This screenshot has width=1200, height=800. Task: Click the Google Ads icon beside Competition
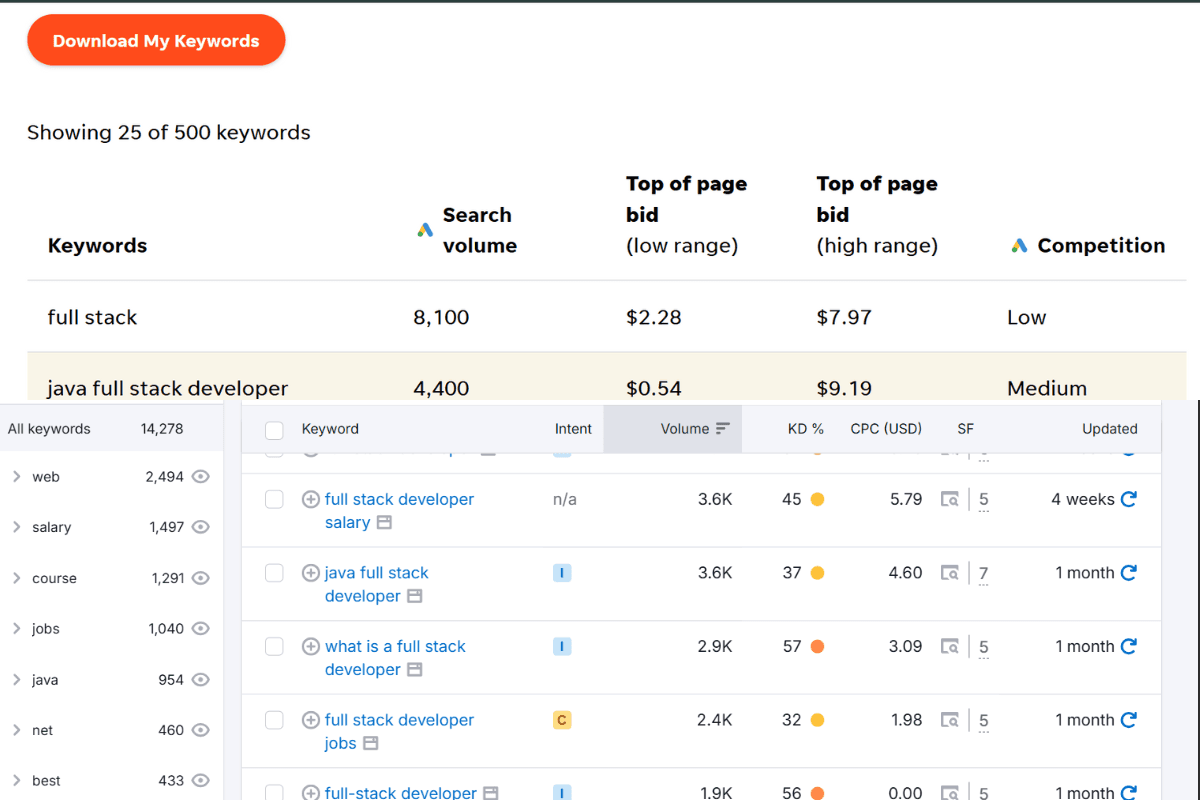[x=1019, y=245]
